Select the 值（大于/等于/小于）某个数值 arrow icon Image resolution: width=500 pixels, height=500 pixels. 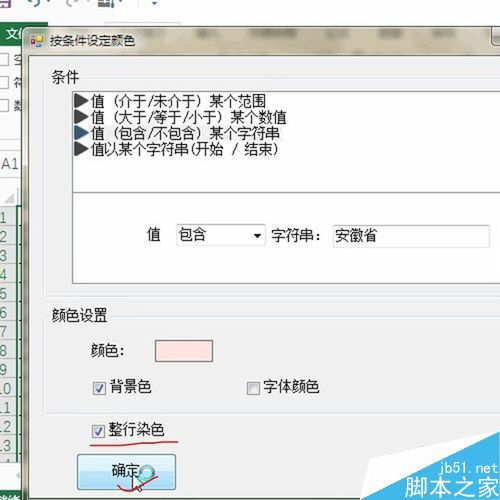point(81,117)
